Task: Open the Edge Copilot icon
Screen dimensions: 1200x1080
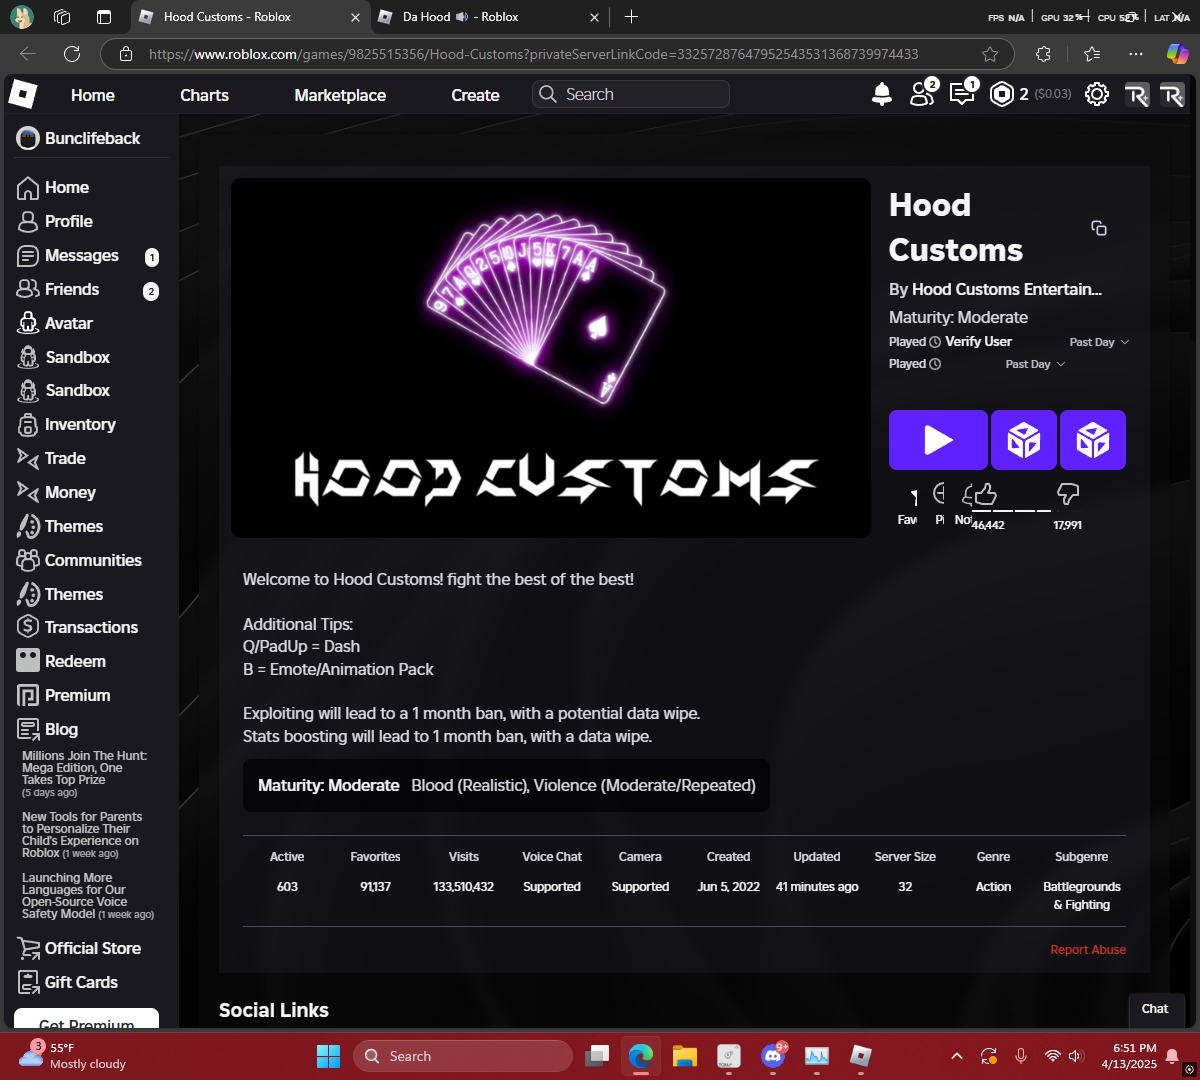Action: (x=1177, y=54)
